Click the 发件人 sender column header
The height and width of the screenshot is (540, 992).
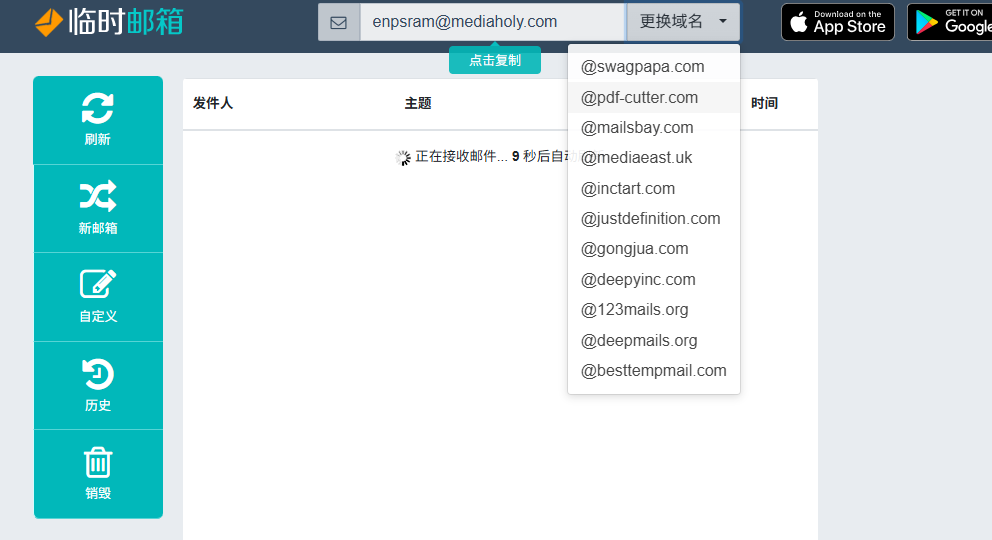[x=213, y=103]
